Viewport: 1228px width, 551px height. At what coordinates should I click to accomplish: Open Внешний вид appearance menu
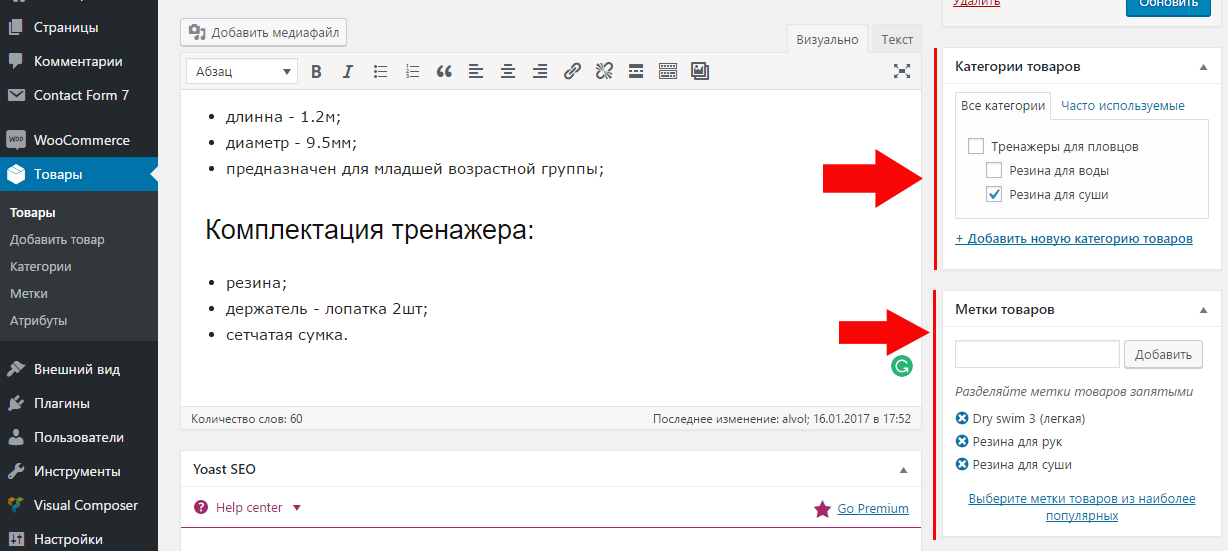pos(79,369)
